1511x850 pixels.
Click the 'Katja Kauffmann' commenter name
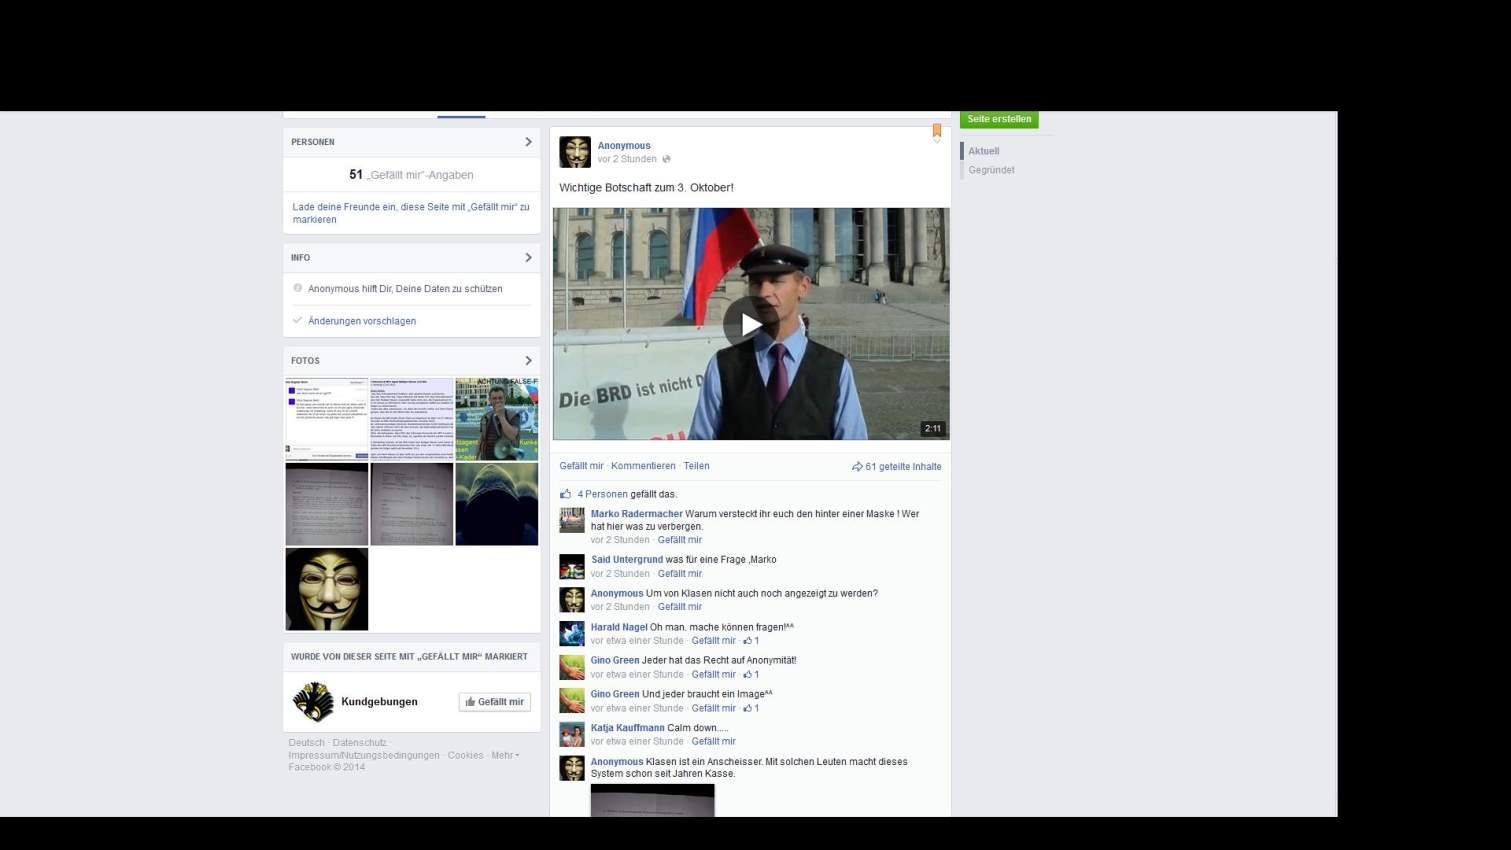[627, 728]
